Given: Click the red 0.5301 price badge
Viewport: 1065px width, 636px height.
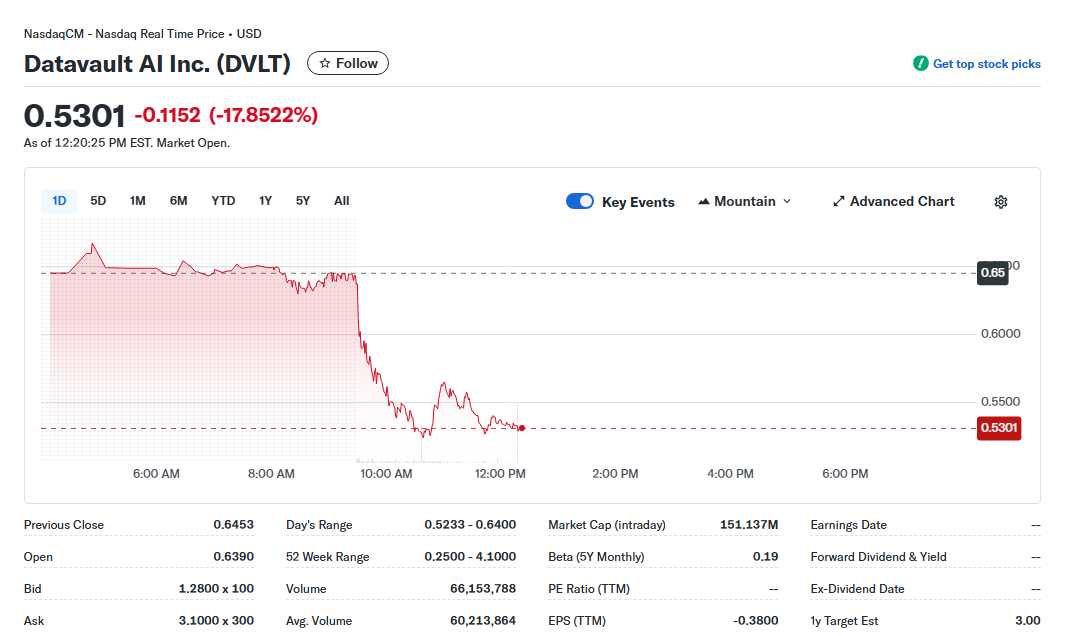Looking at the screenshot, I should pyautogui.click(x=998, y=428).
